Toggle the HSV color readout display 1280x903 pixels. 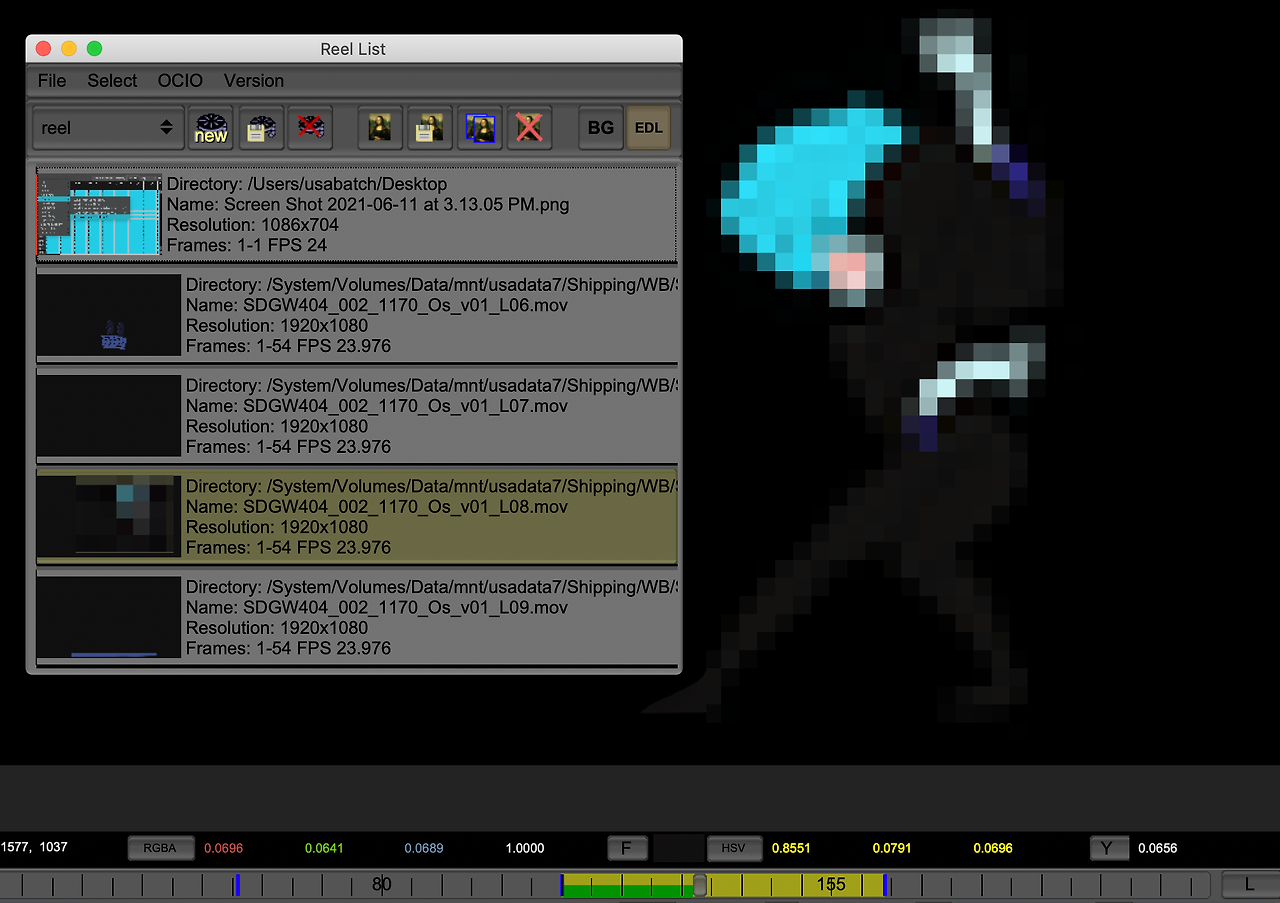pyautogui.click(x=735, y=847)
